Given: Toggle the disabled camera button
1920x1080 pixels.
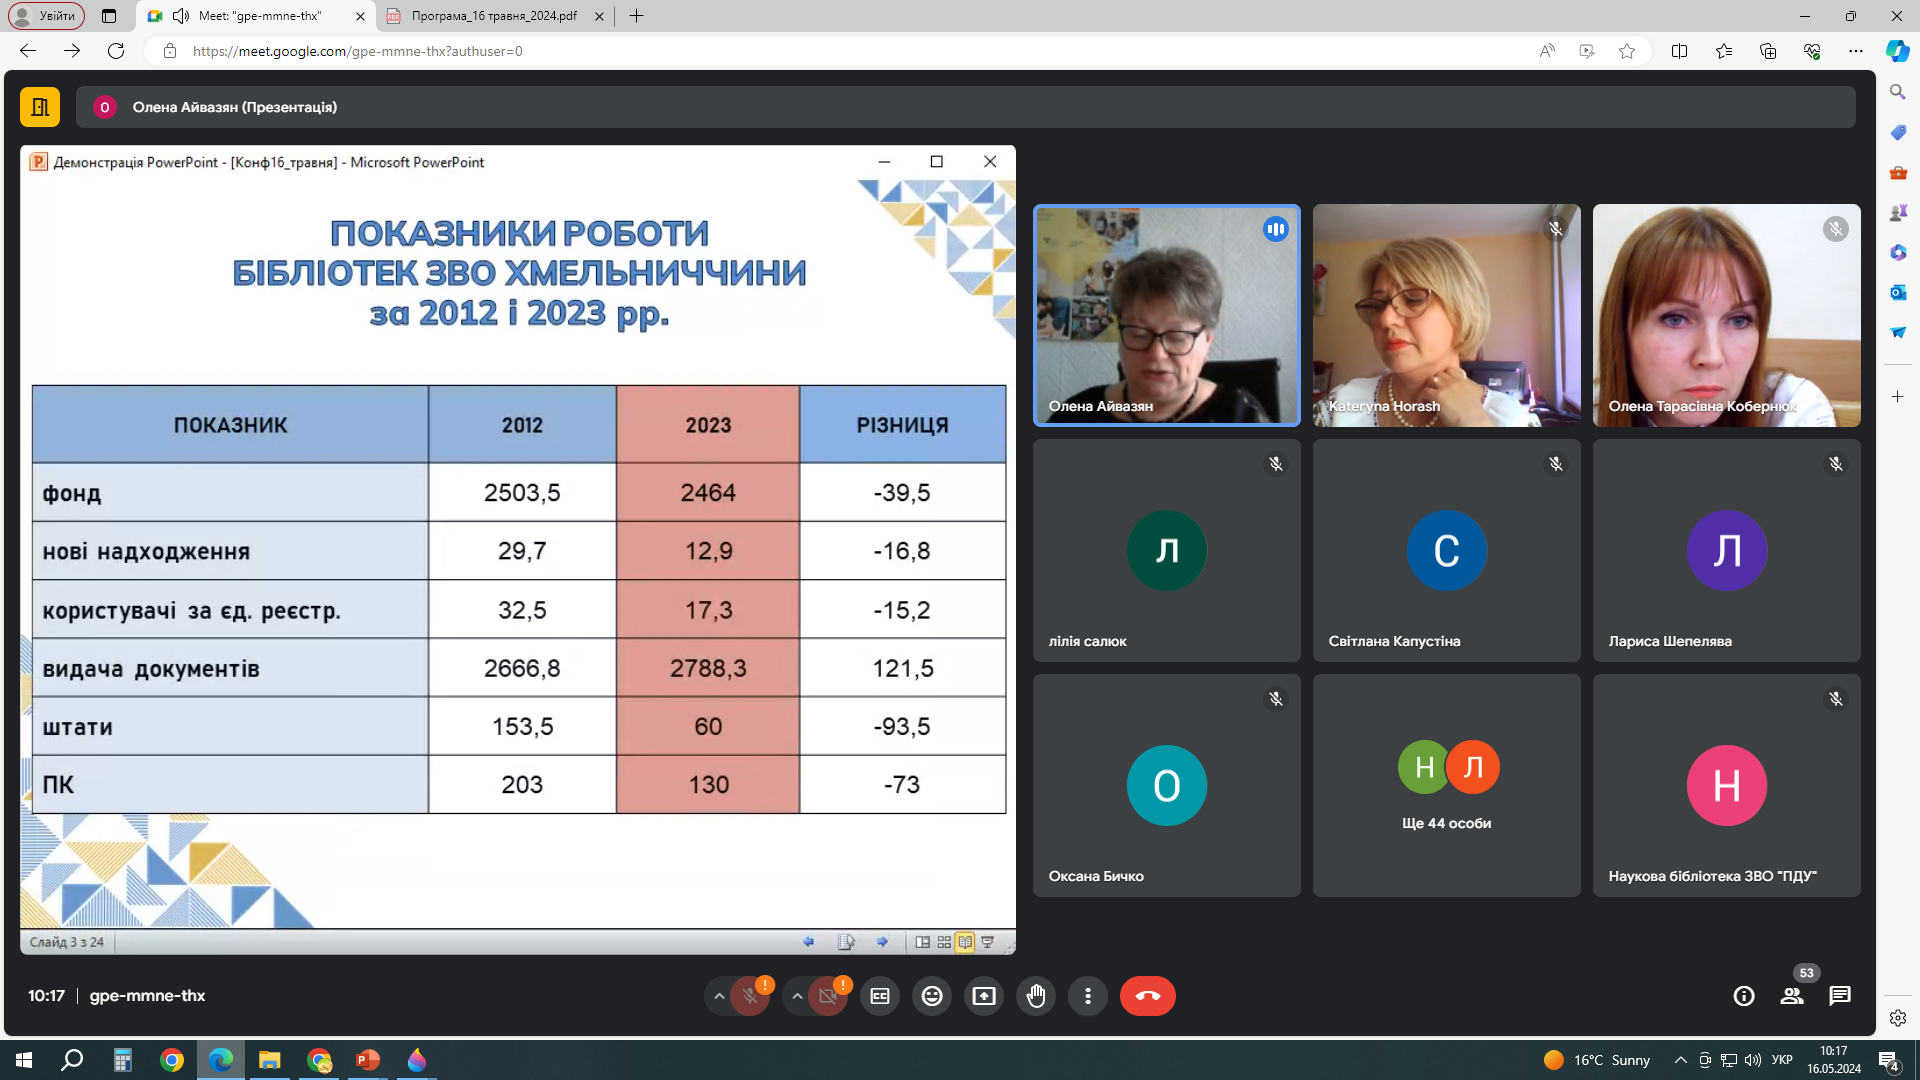Looking at the screenshot, I should pyautogui.click(x=827, y=996).
